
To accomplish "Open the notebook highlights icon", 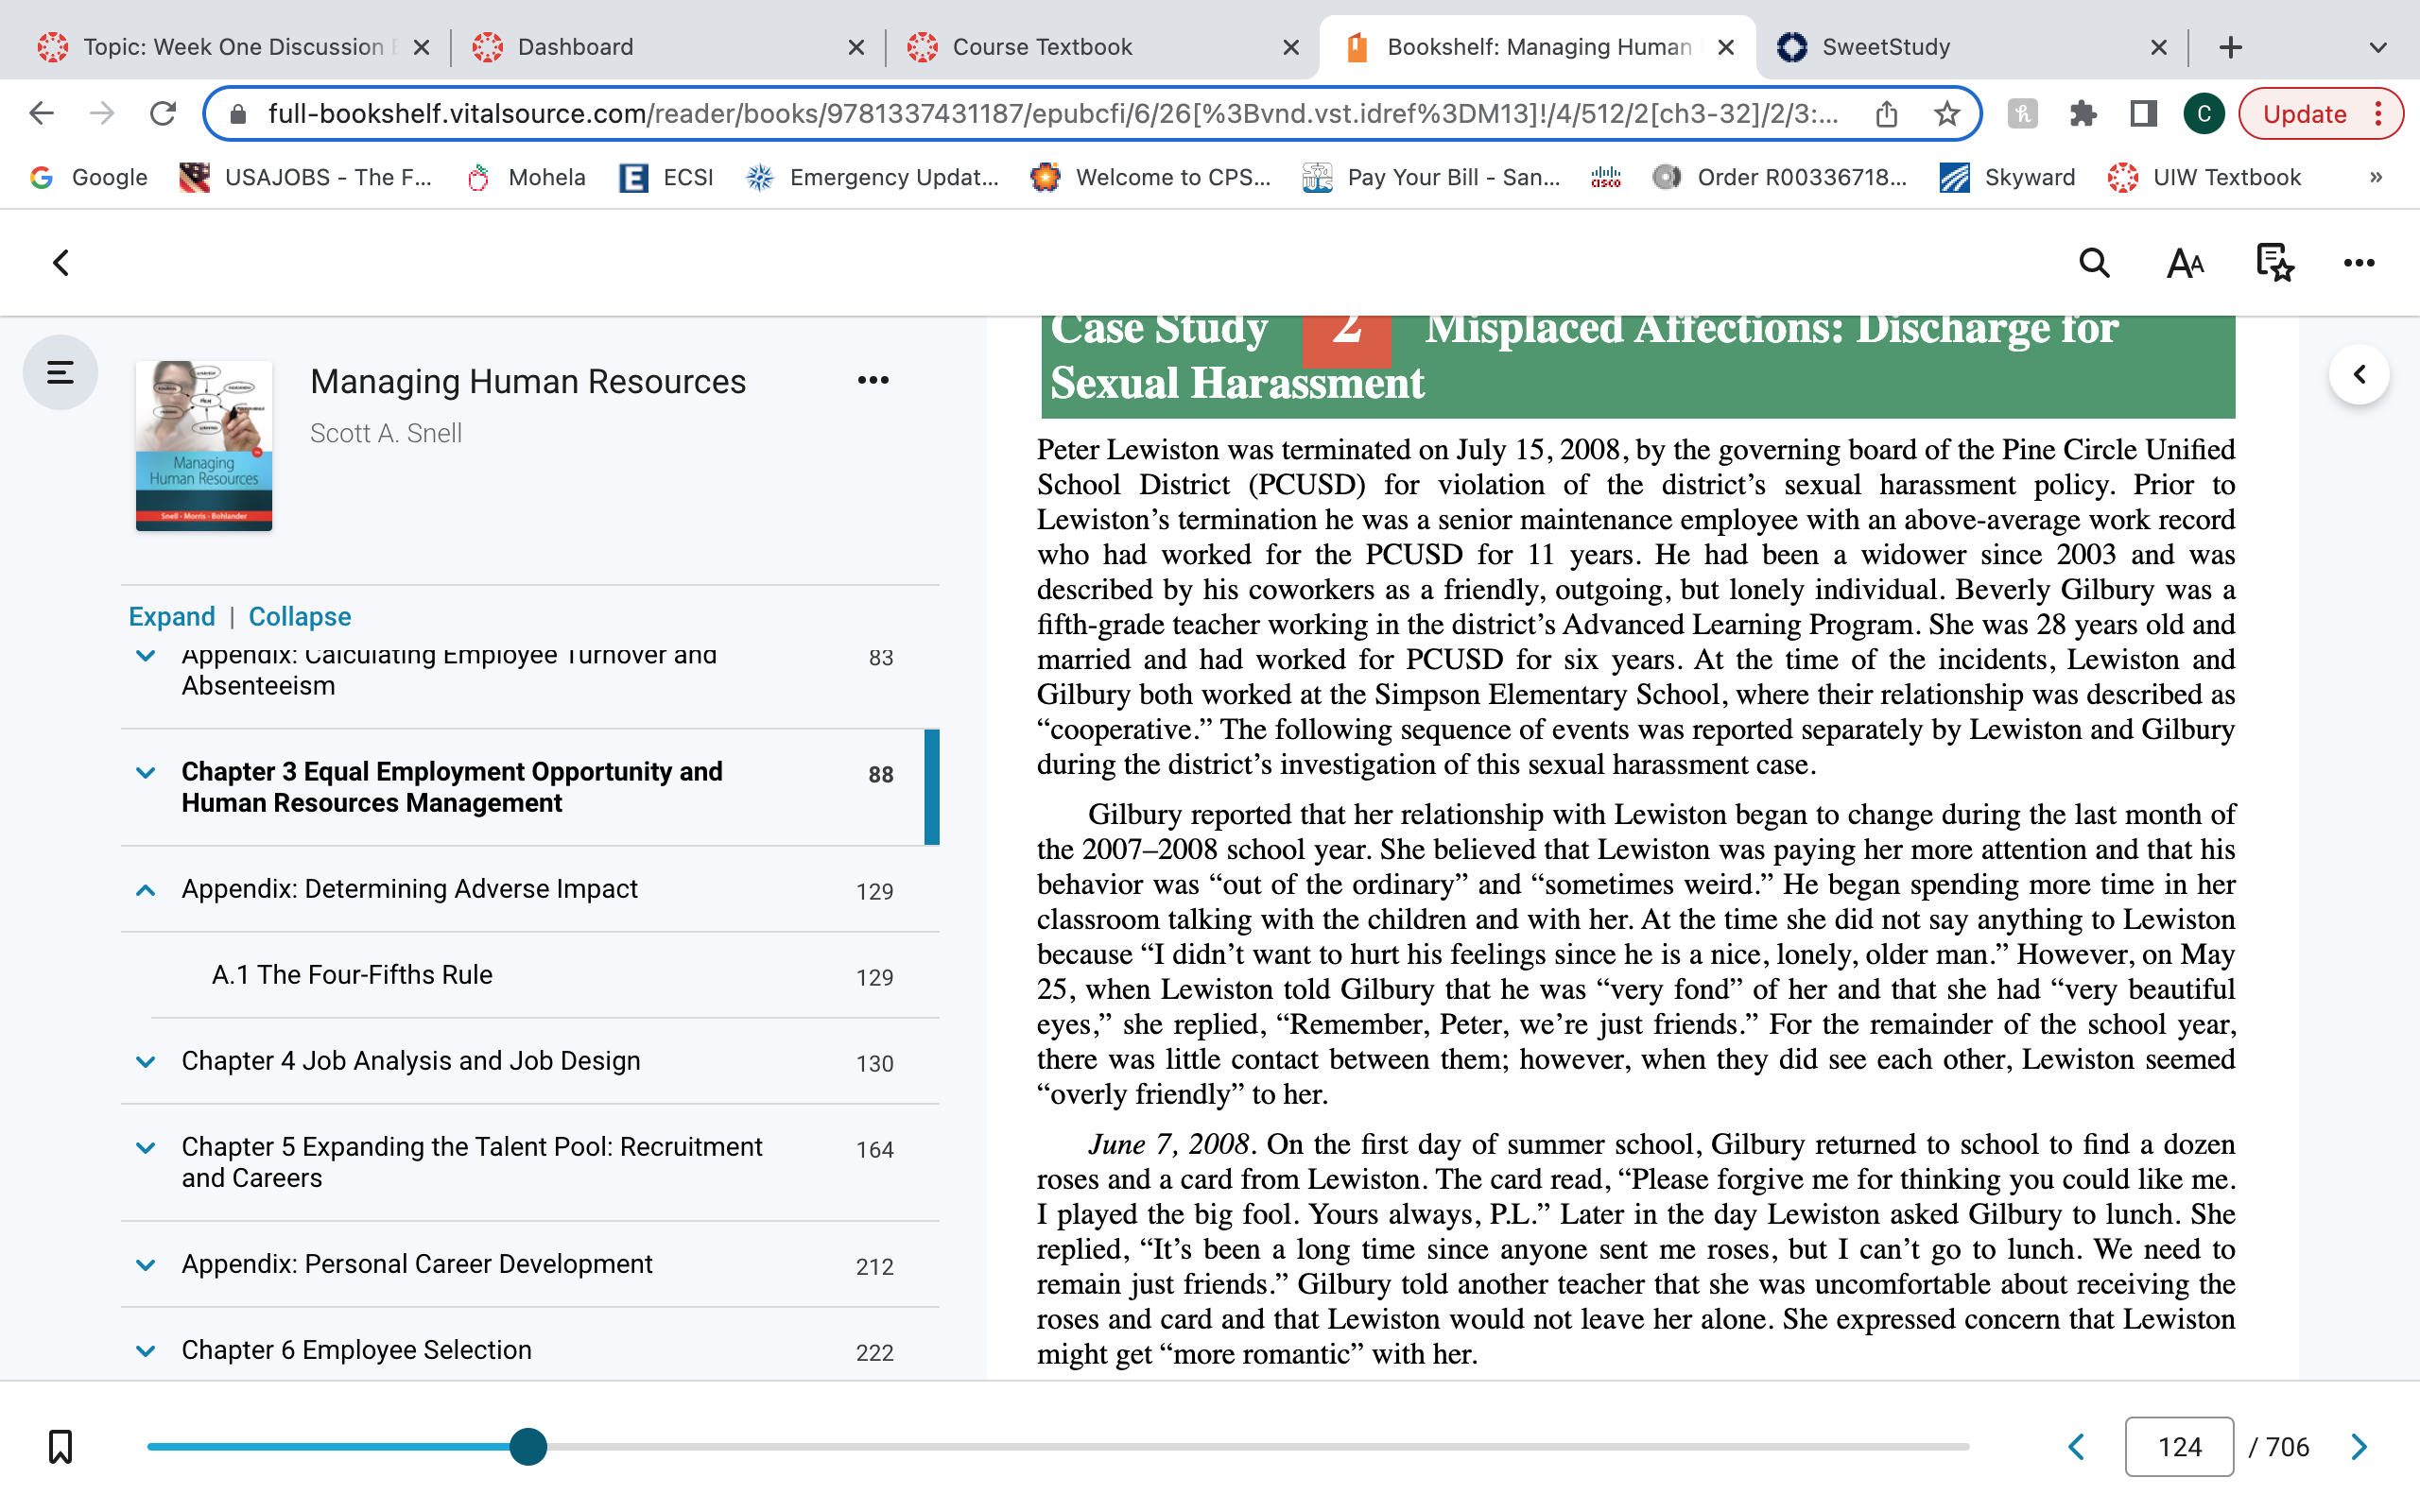I will click(x=2274, y=263).
